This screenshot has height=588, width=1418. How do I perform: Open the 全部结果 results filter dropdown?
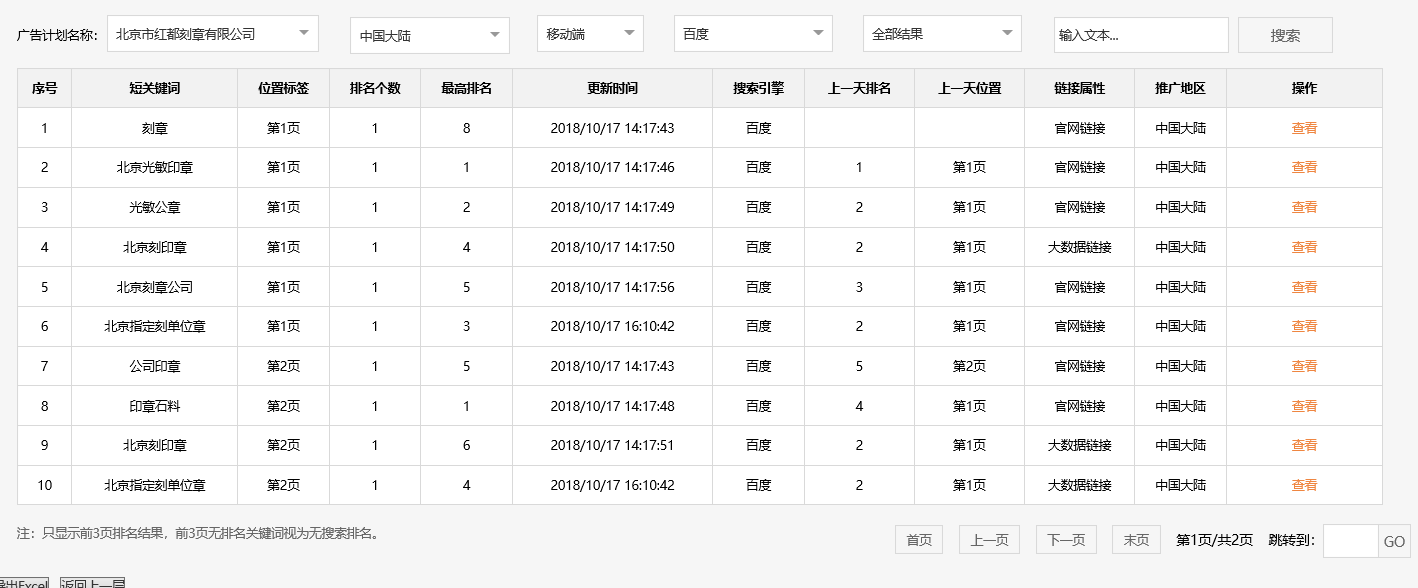click(941, 33)
